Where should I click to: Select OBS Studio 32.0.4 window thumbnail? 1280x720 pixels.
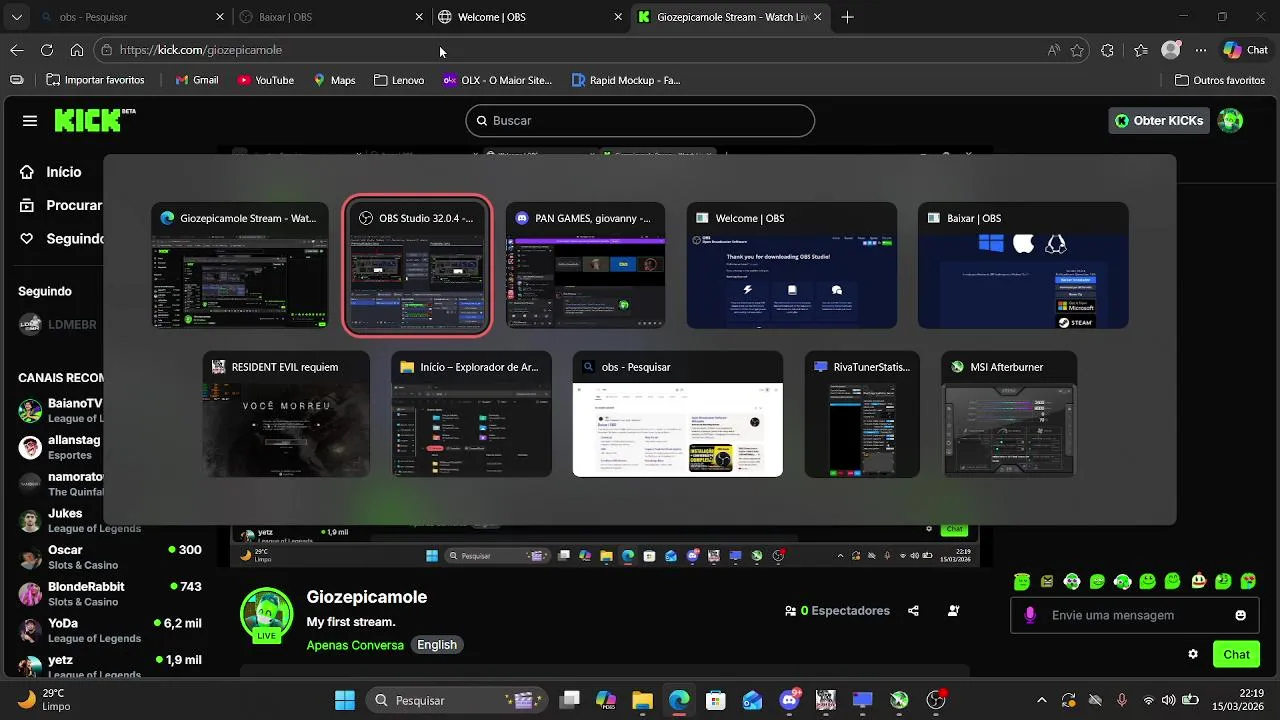coord(417,265)
